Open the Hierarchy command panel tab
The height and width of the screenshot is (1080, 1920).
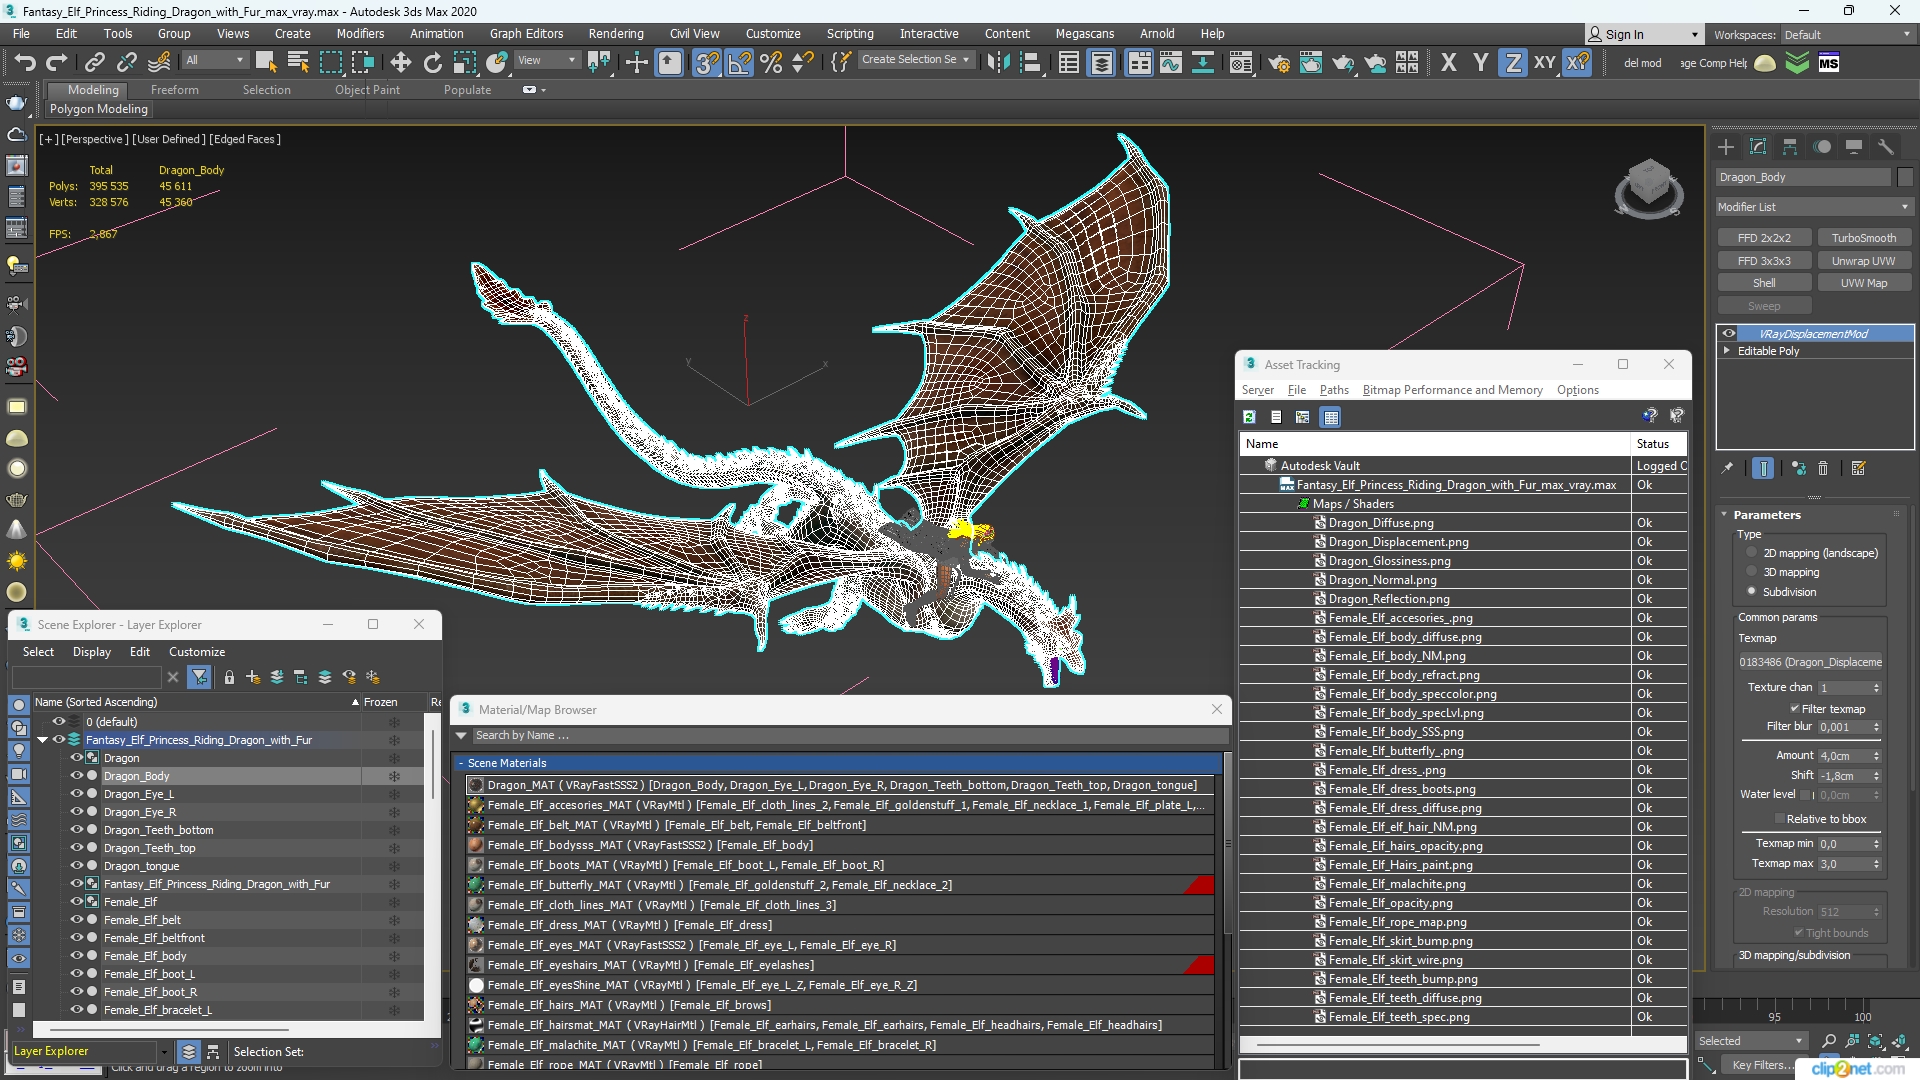pyautogui.click(x=1790, y=147)
